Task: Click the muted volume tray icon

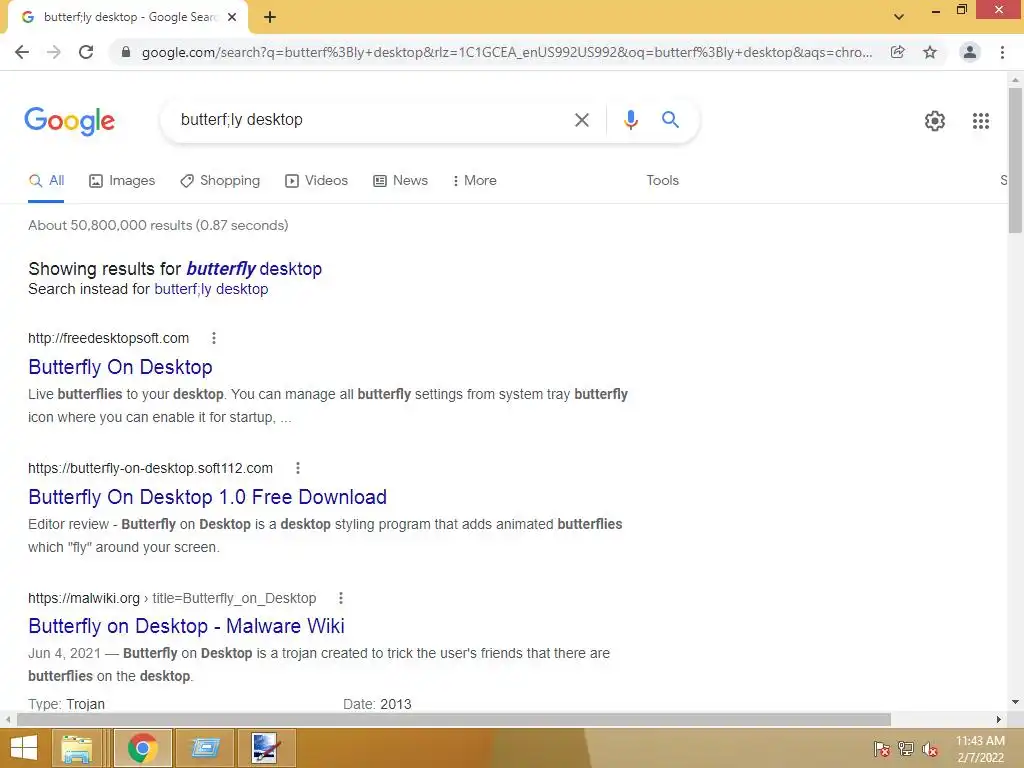Action: point(930,748)
